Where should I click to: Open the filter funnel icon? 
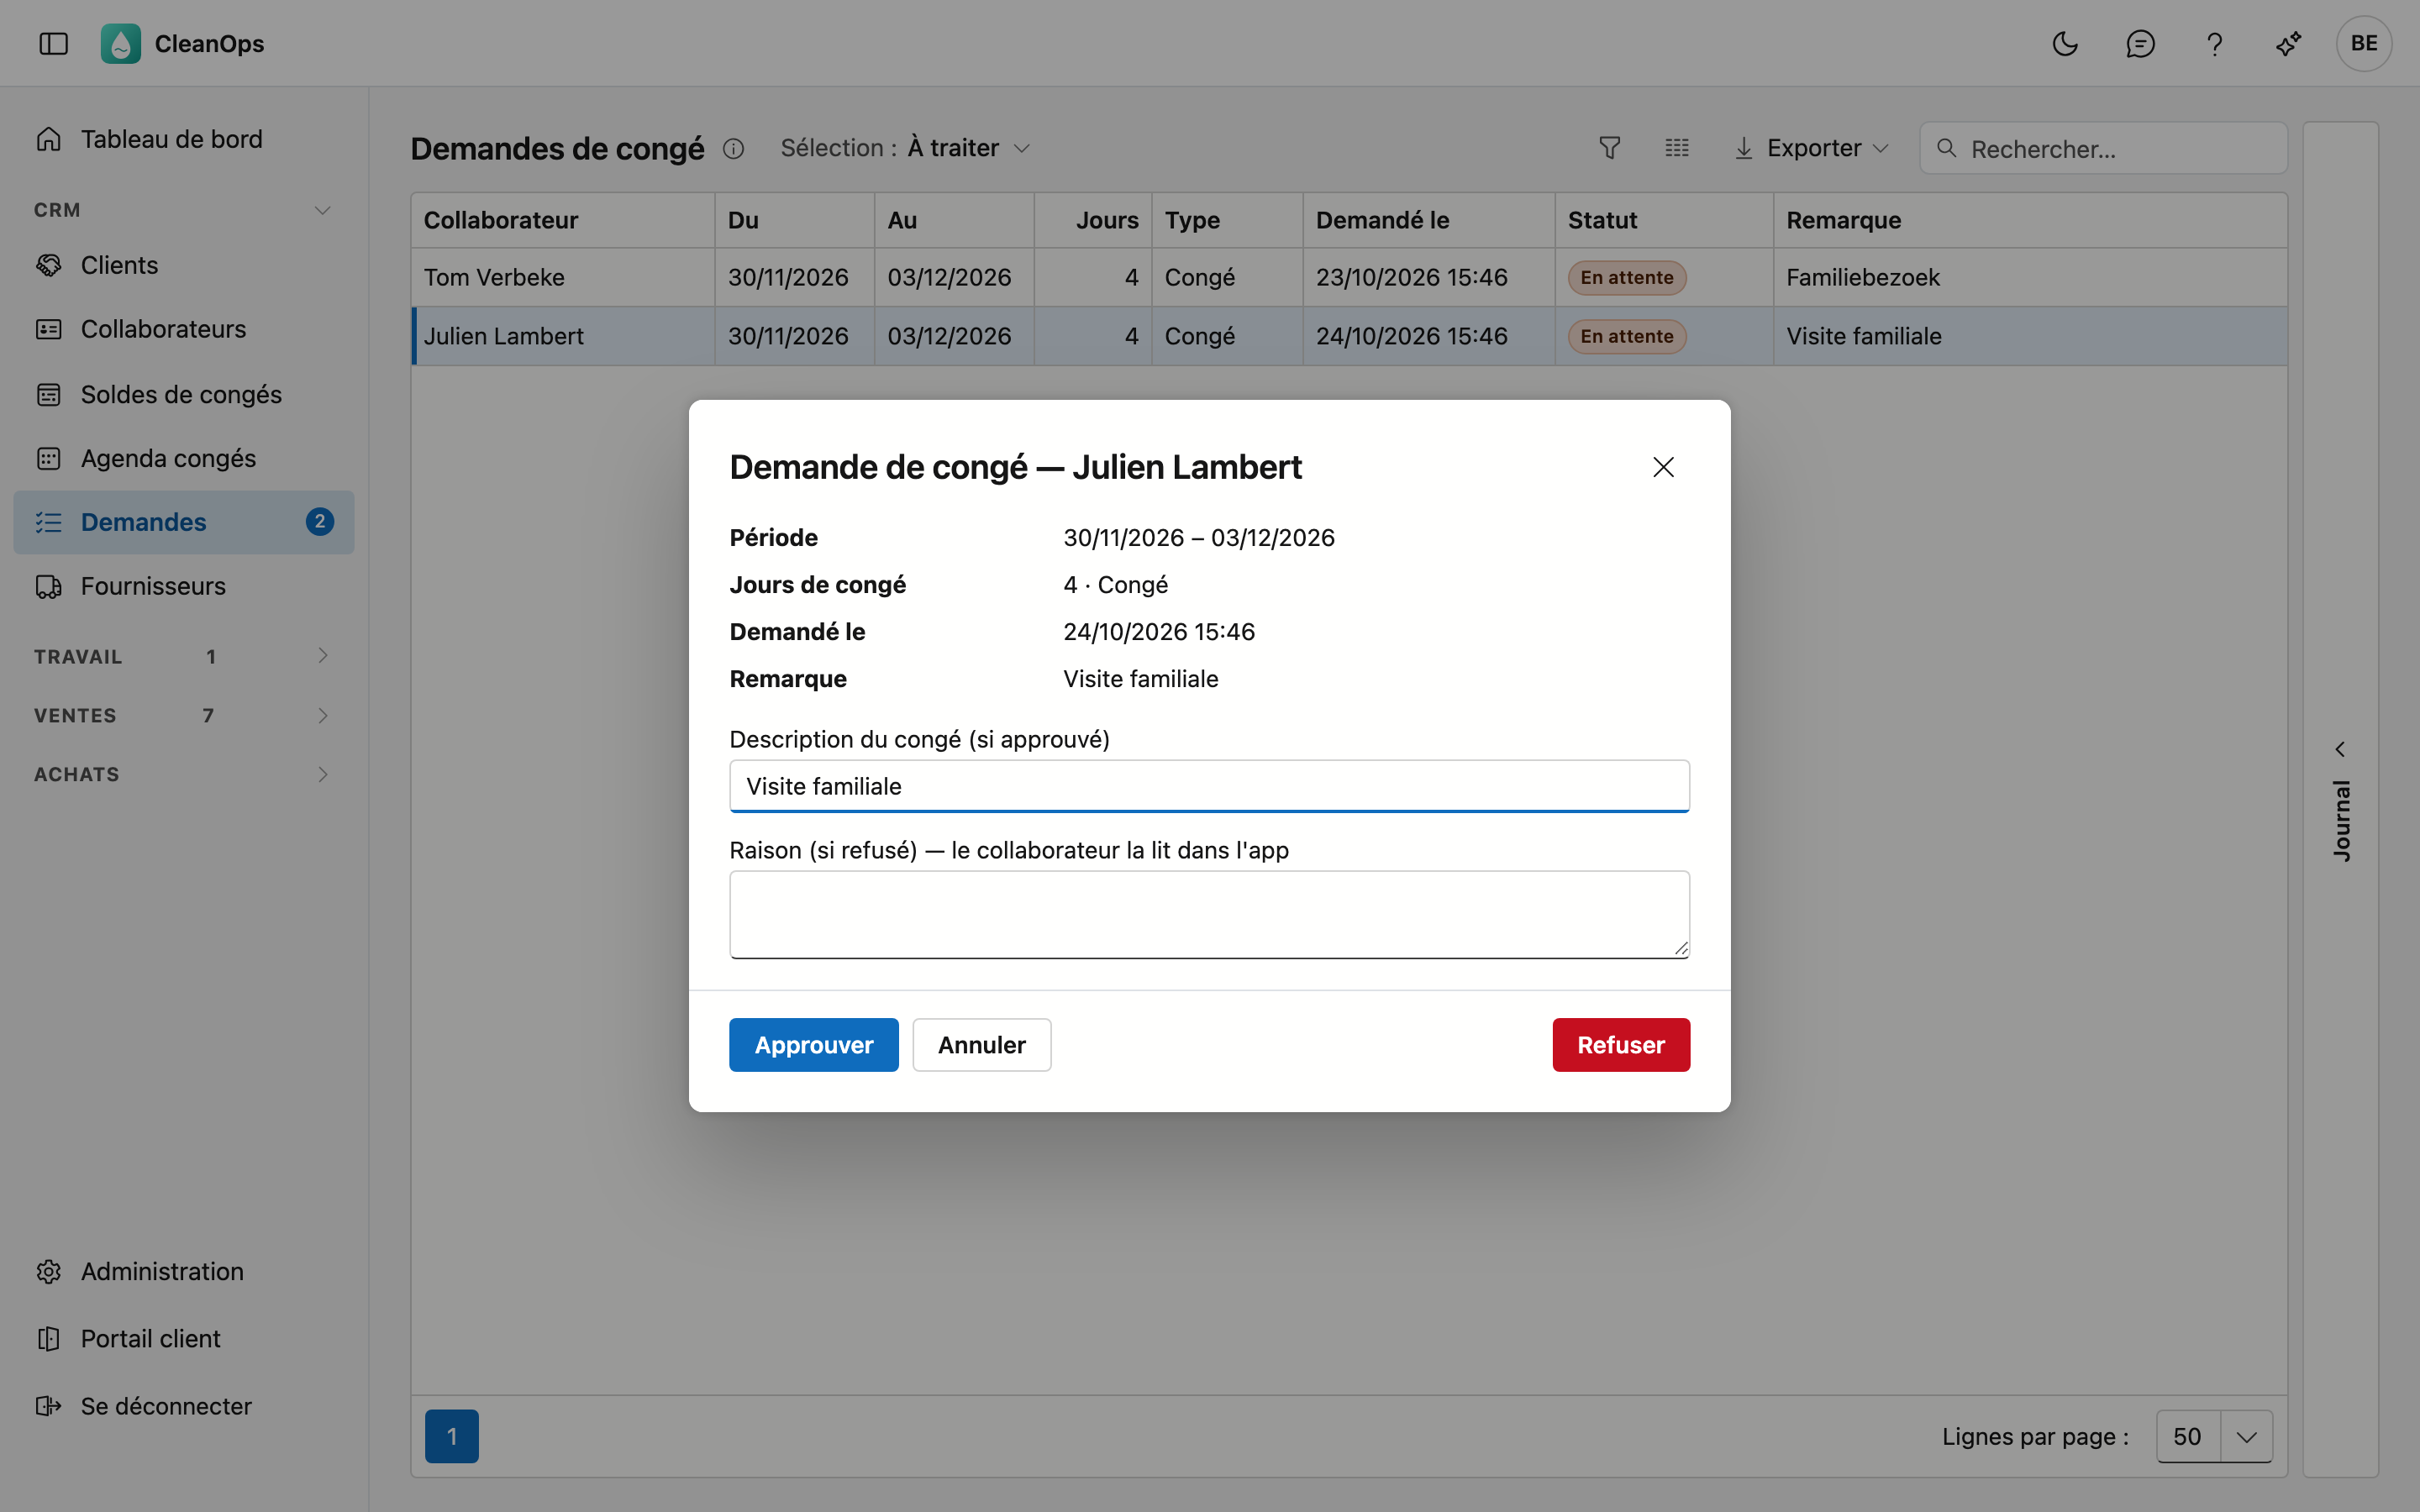pyautogui.click(x=1609, y=148)
